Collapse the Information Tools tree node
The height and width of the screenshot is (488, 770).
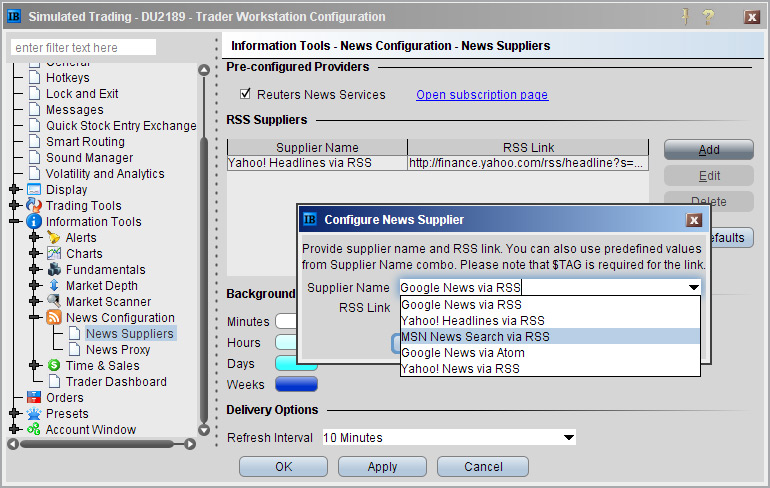[14, 221]
